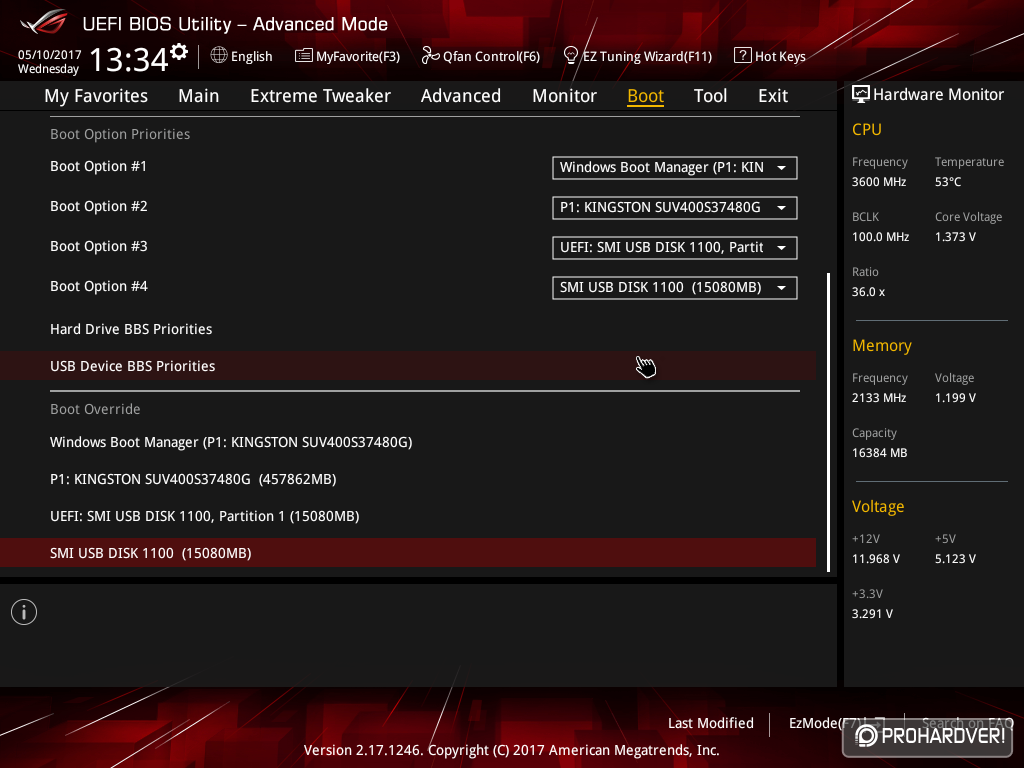The image size is (1024, 768).
Task: Click the memory voltage value 1.199 V
Action: coord(955,397)
